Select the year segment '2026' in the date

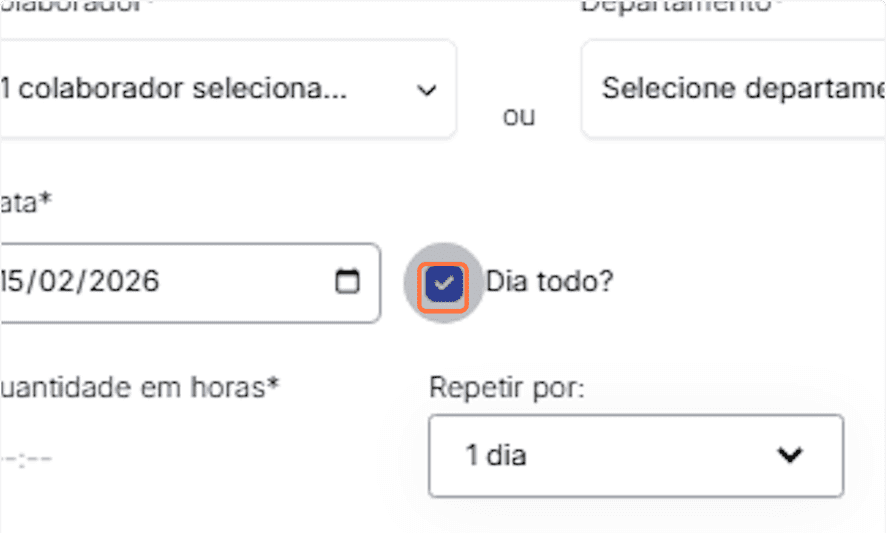122,282
